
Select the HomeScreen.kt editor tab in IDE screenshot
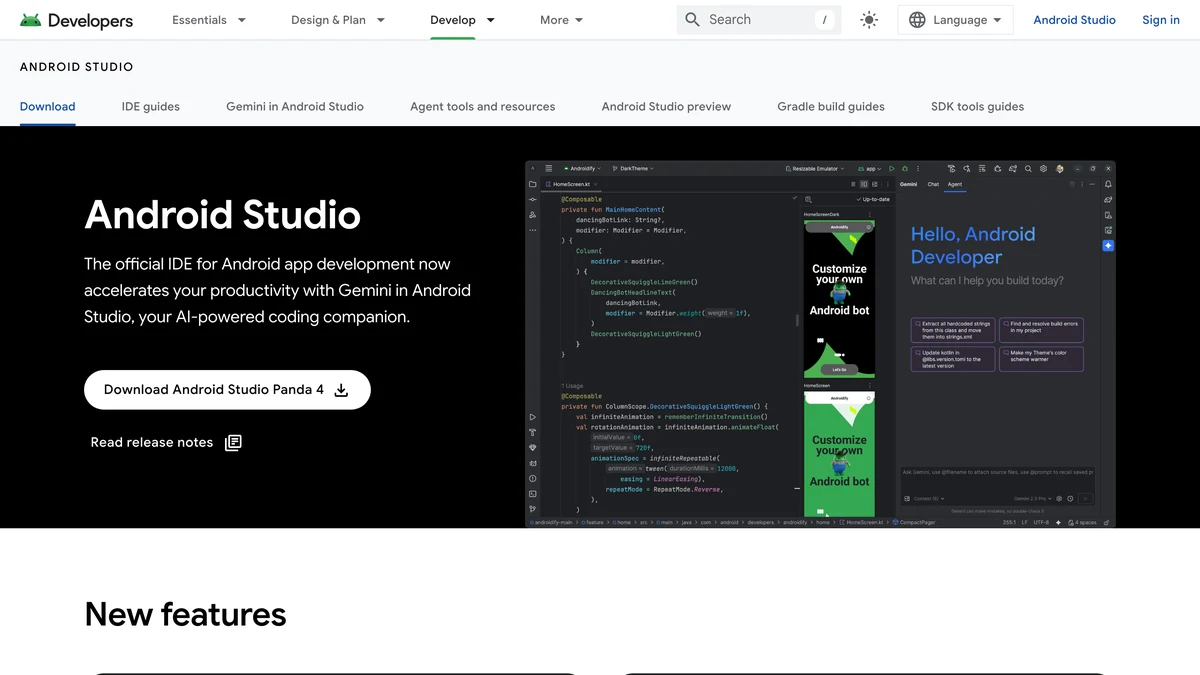(x=571, y=184)
